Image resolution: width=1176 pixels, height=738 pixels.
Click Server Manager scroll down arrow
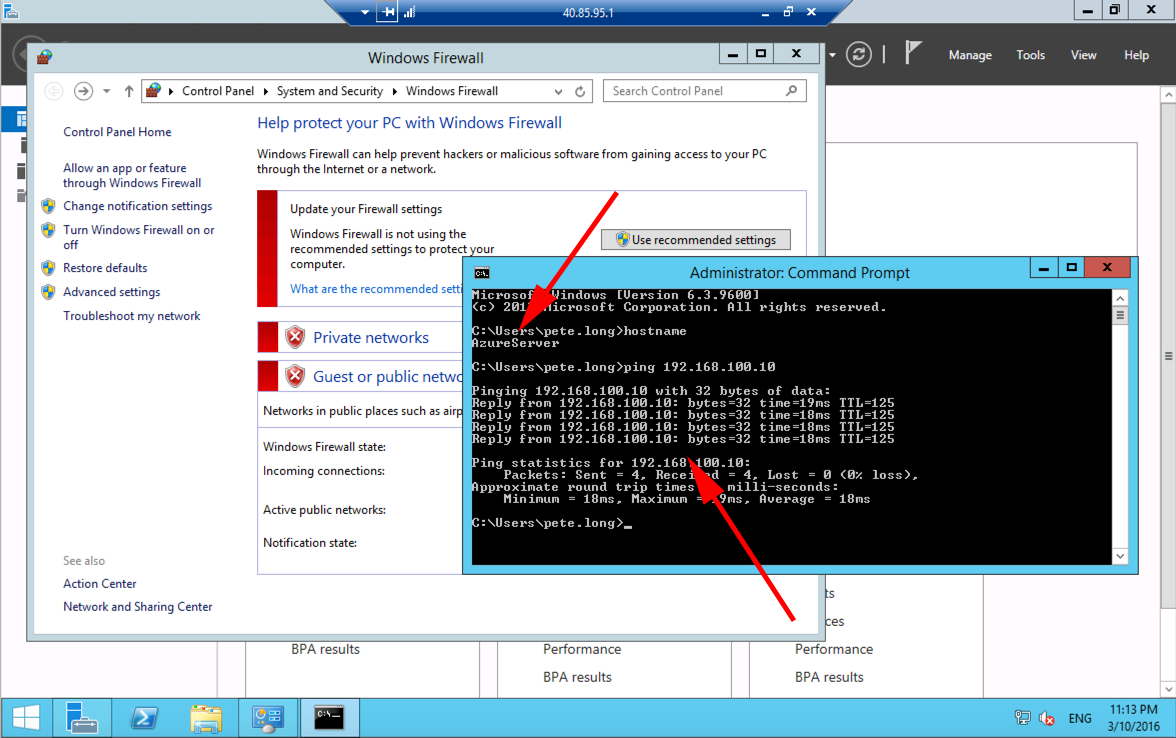click(x=1168, y=689)
